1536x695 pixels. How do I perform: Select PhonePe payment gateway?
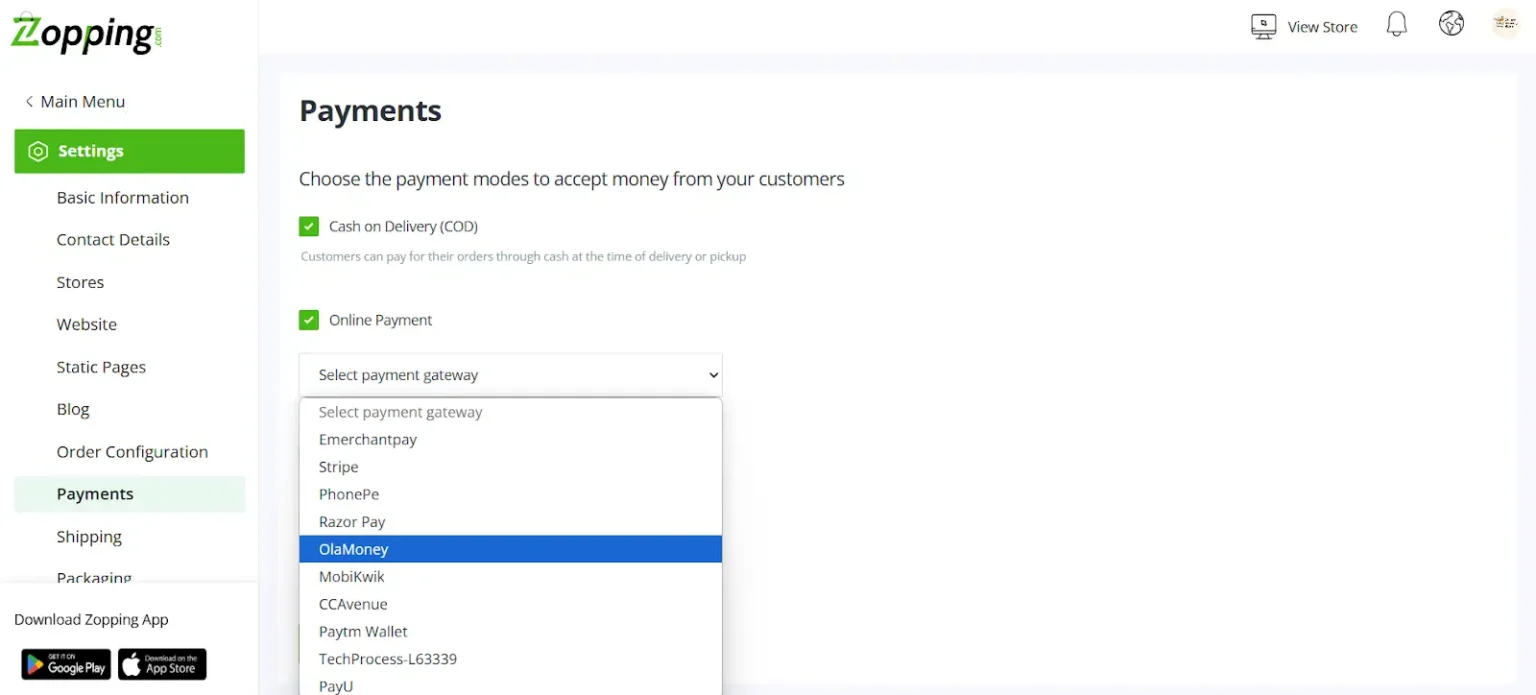tap(510, 494)
